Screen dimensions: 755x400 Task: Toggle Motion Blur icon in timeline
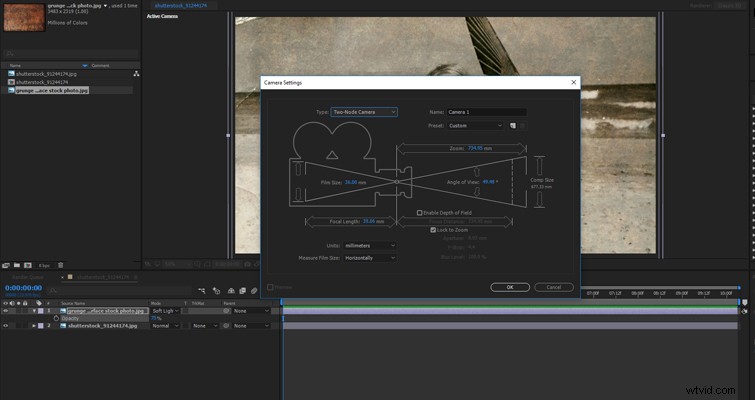pos(254,291)
